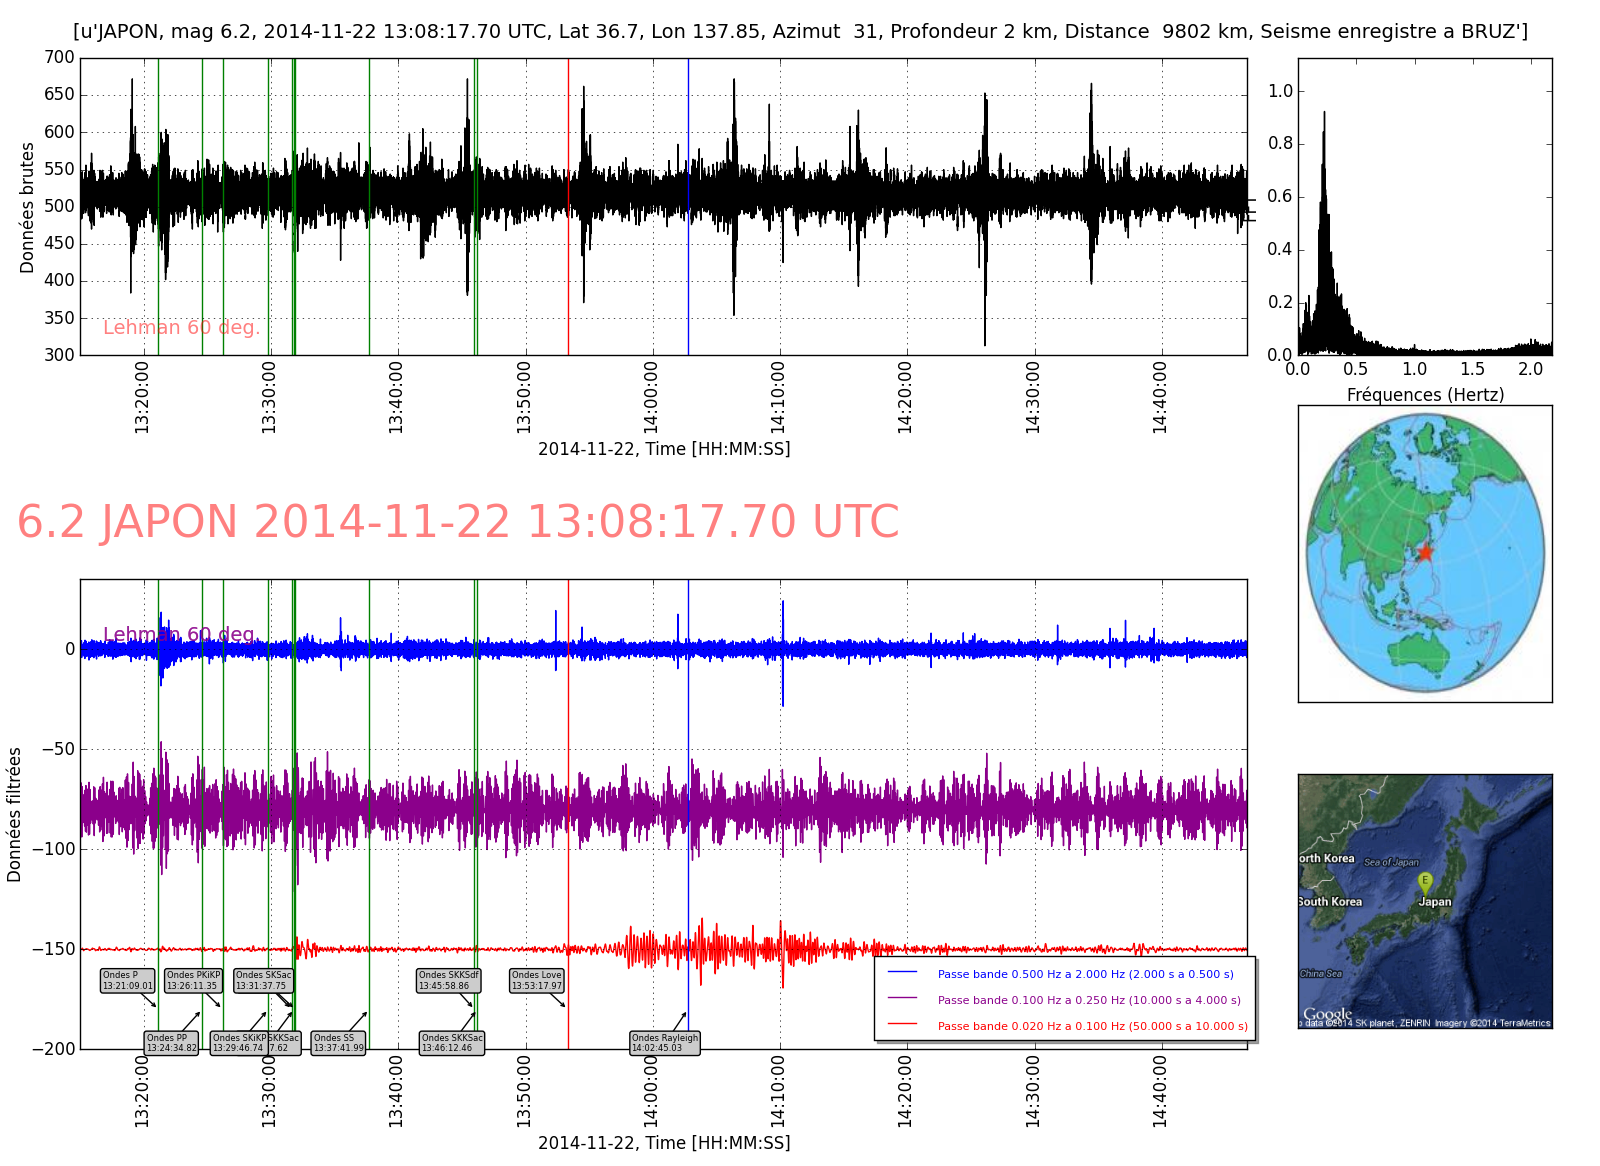
Task: Click the green epicenter pin over Japan
Action: click(x=1425, y=883)
